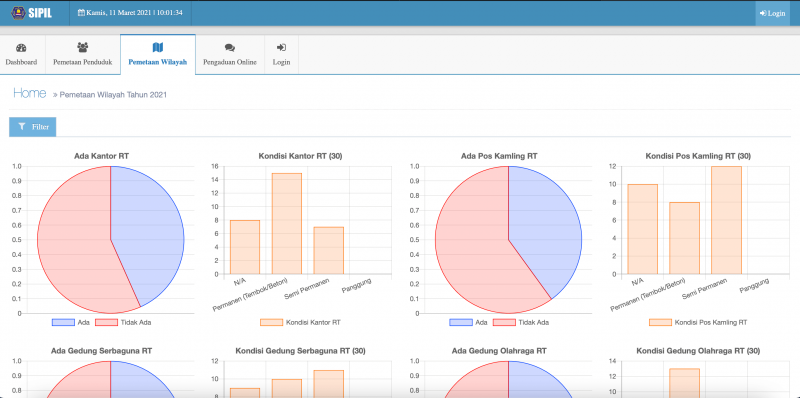This screenshot has width=800, height=398.
Task: Toggle Tidak Ada legend in Ada Kantor RT chart
Action: pos(123,322)
